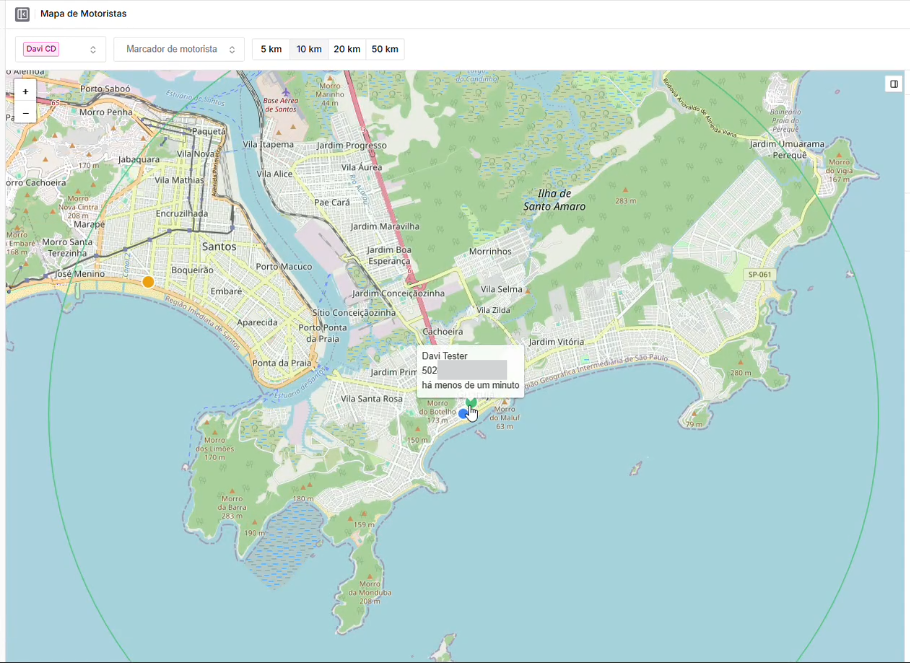Click the Morrinhos label on map

coord(490,251)
